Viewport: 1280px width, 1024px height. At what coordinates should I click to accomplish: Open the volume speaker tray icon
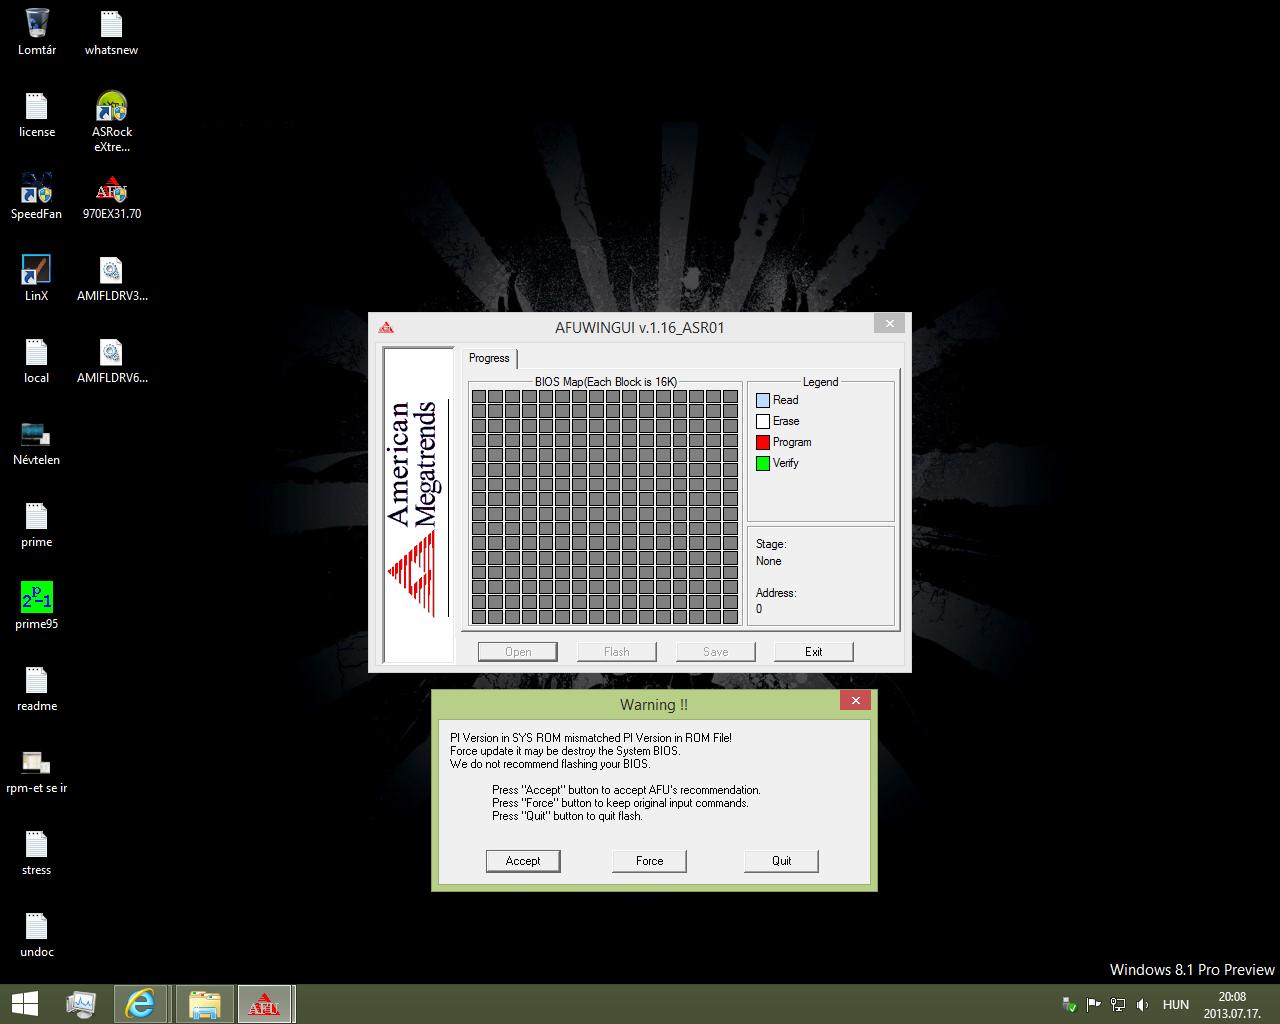click(1142, 1005)
